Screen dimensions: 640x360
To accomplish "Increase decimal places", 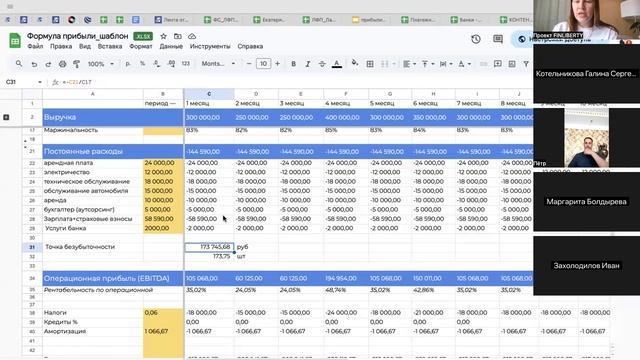I will 171,64.
